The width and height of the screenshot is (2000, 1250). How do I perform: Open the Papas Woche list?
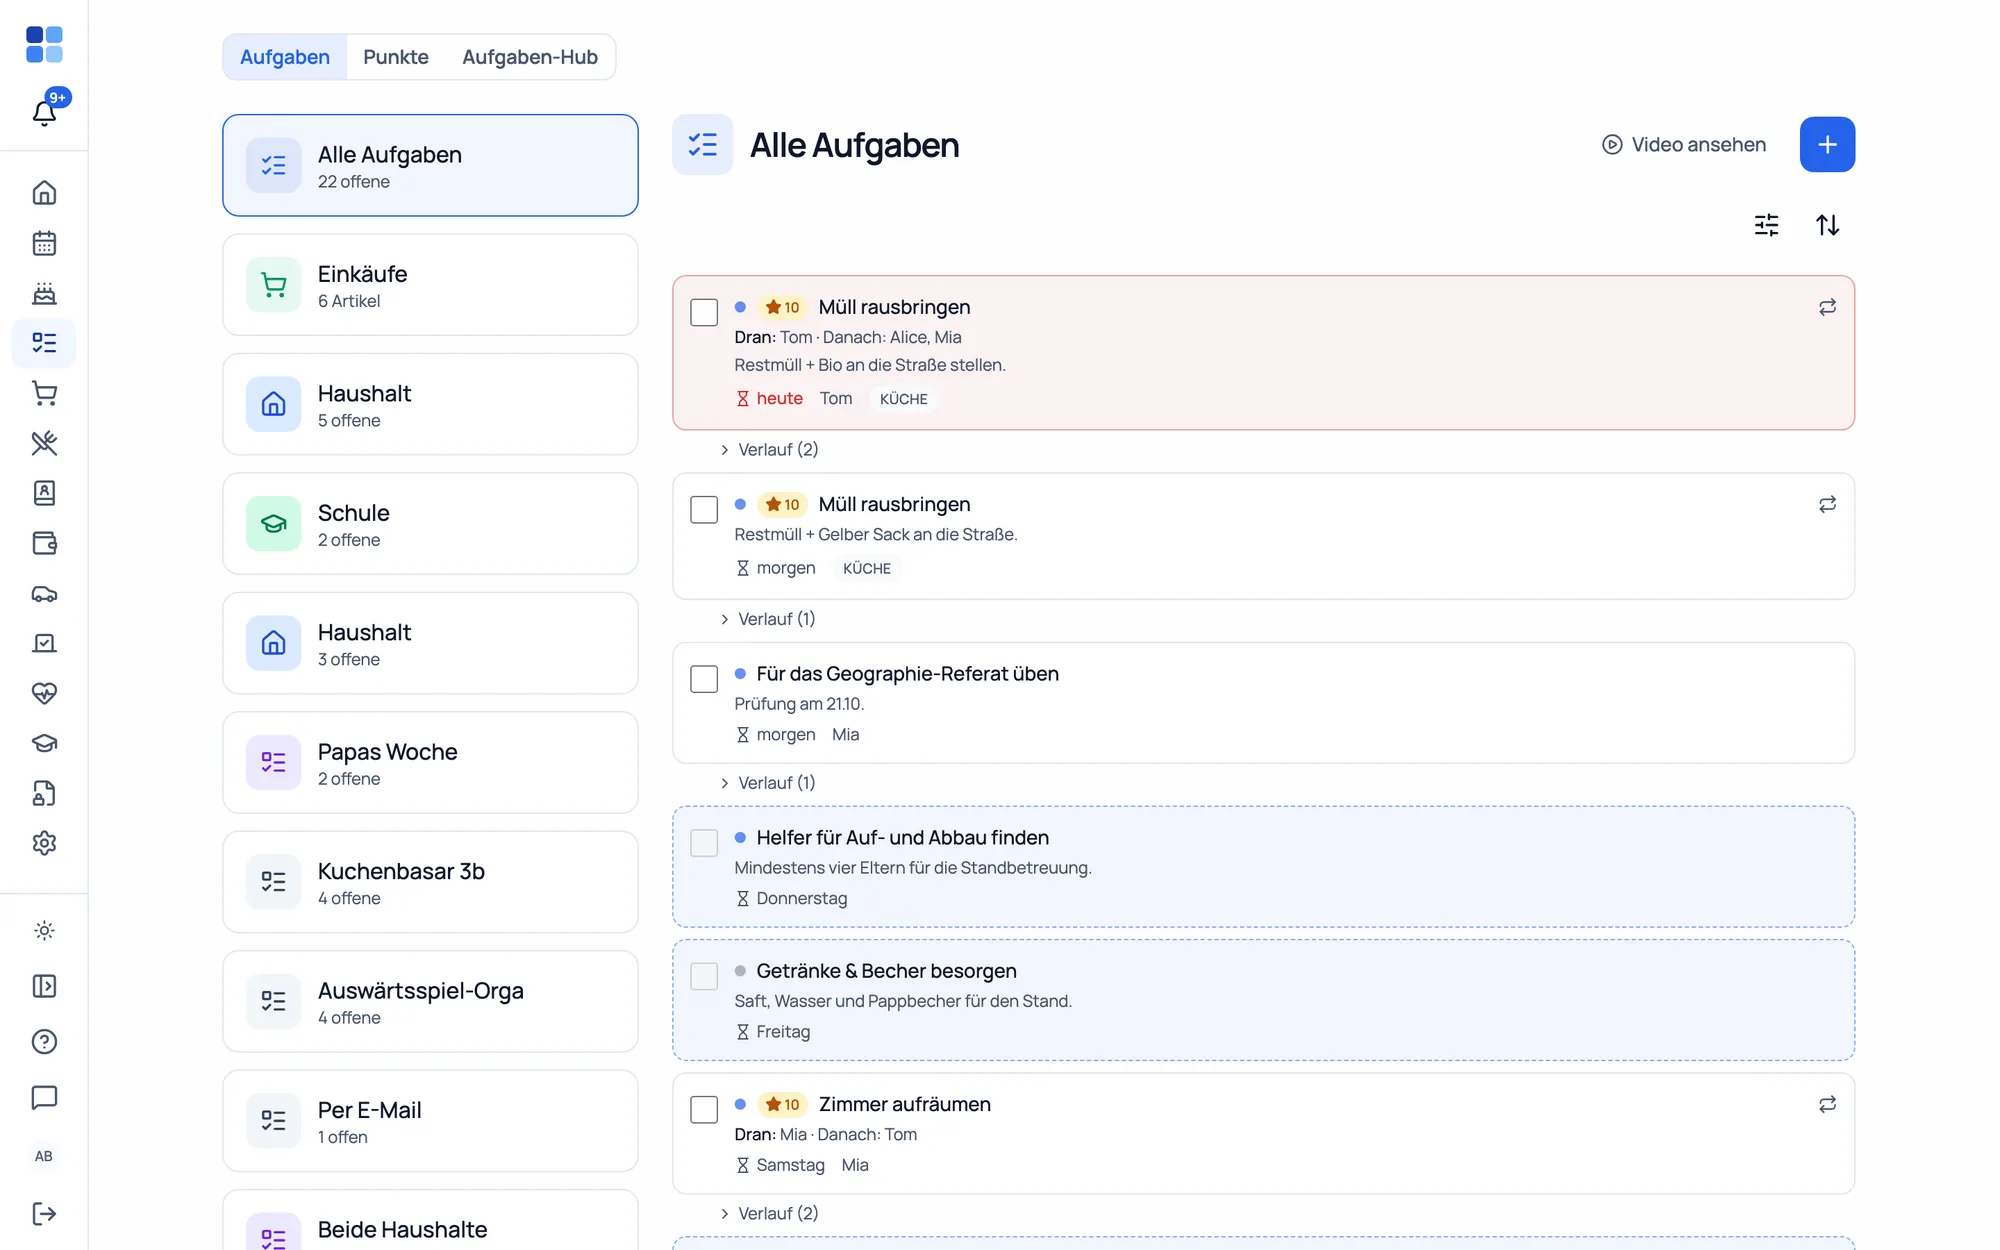pos(430,763)
